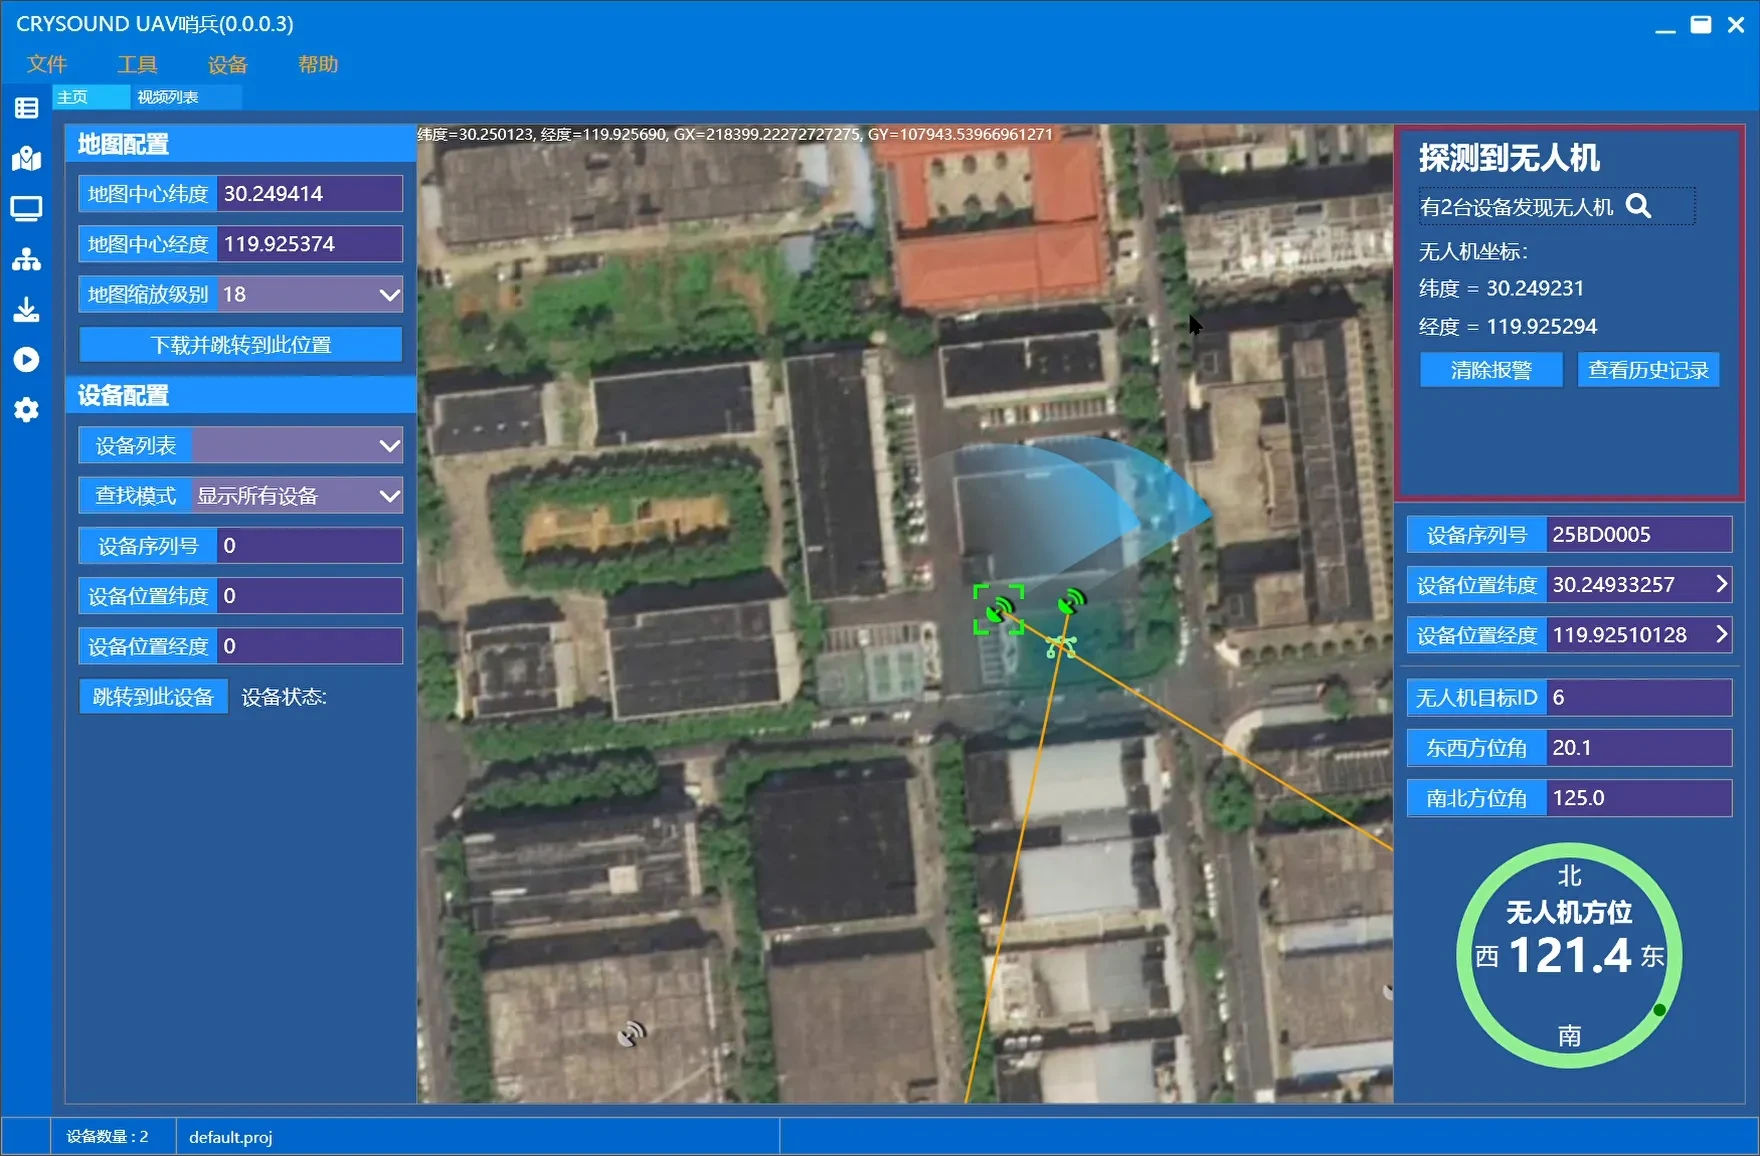This screenshot has height=1156, width=1760.
Task: Click the 查看历史记录 button
Action: click(x=1648, y=370)
